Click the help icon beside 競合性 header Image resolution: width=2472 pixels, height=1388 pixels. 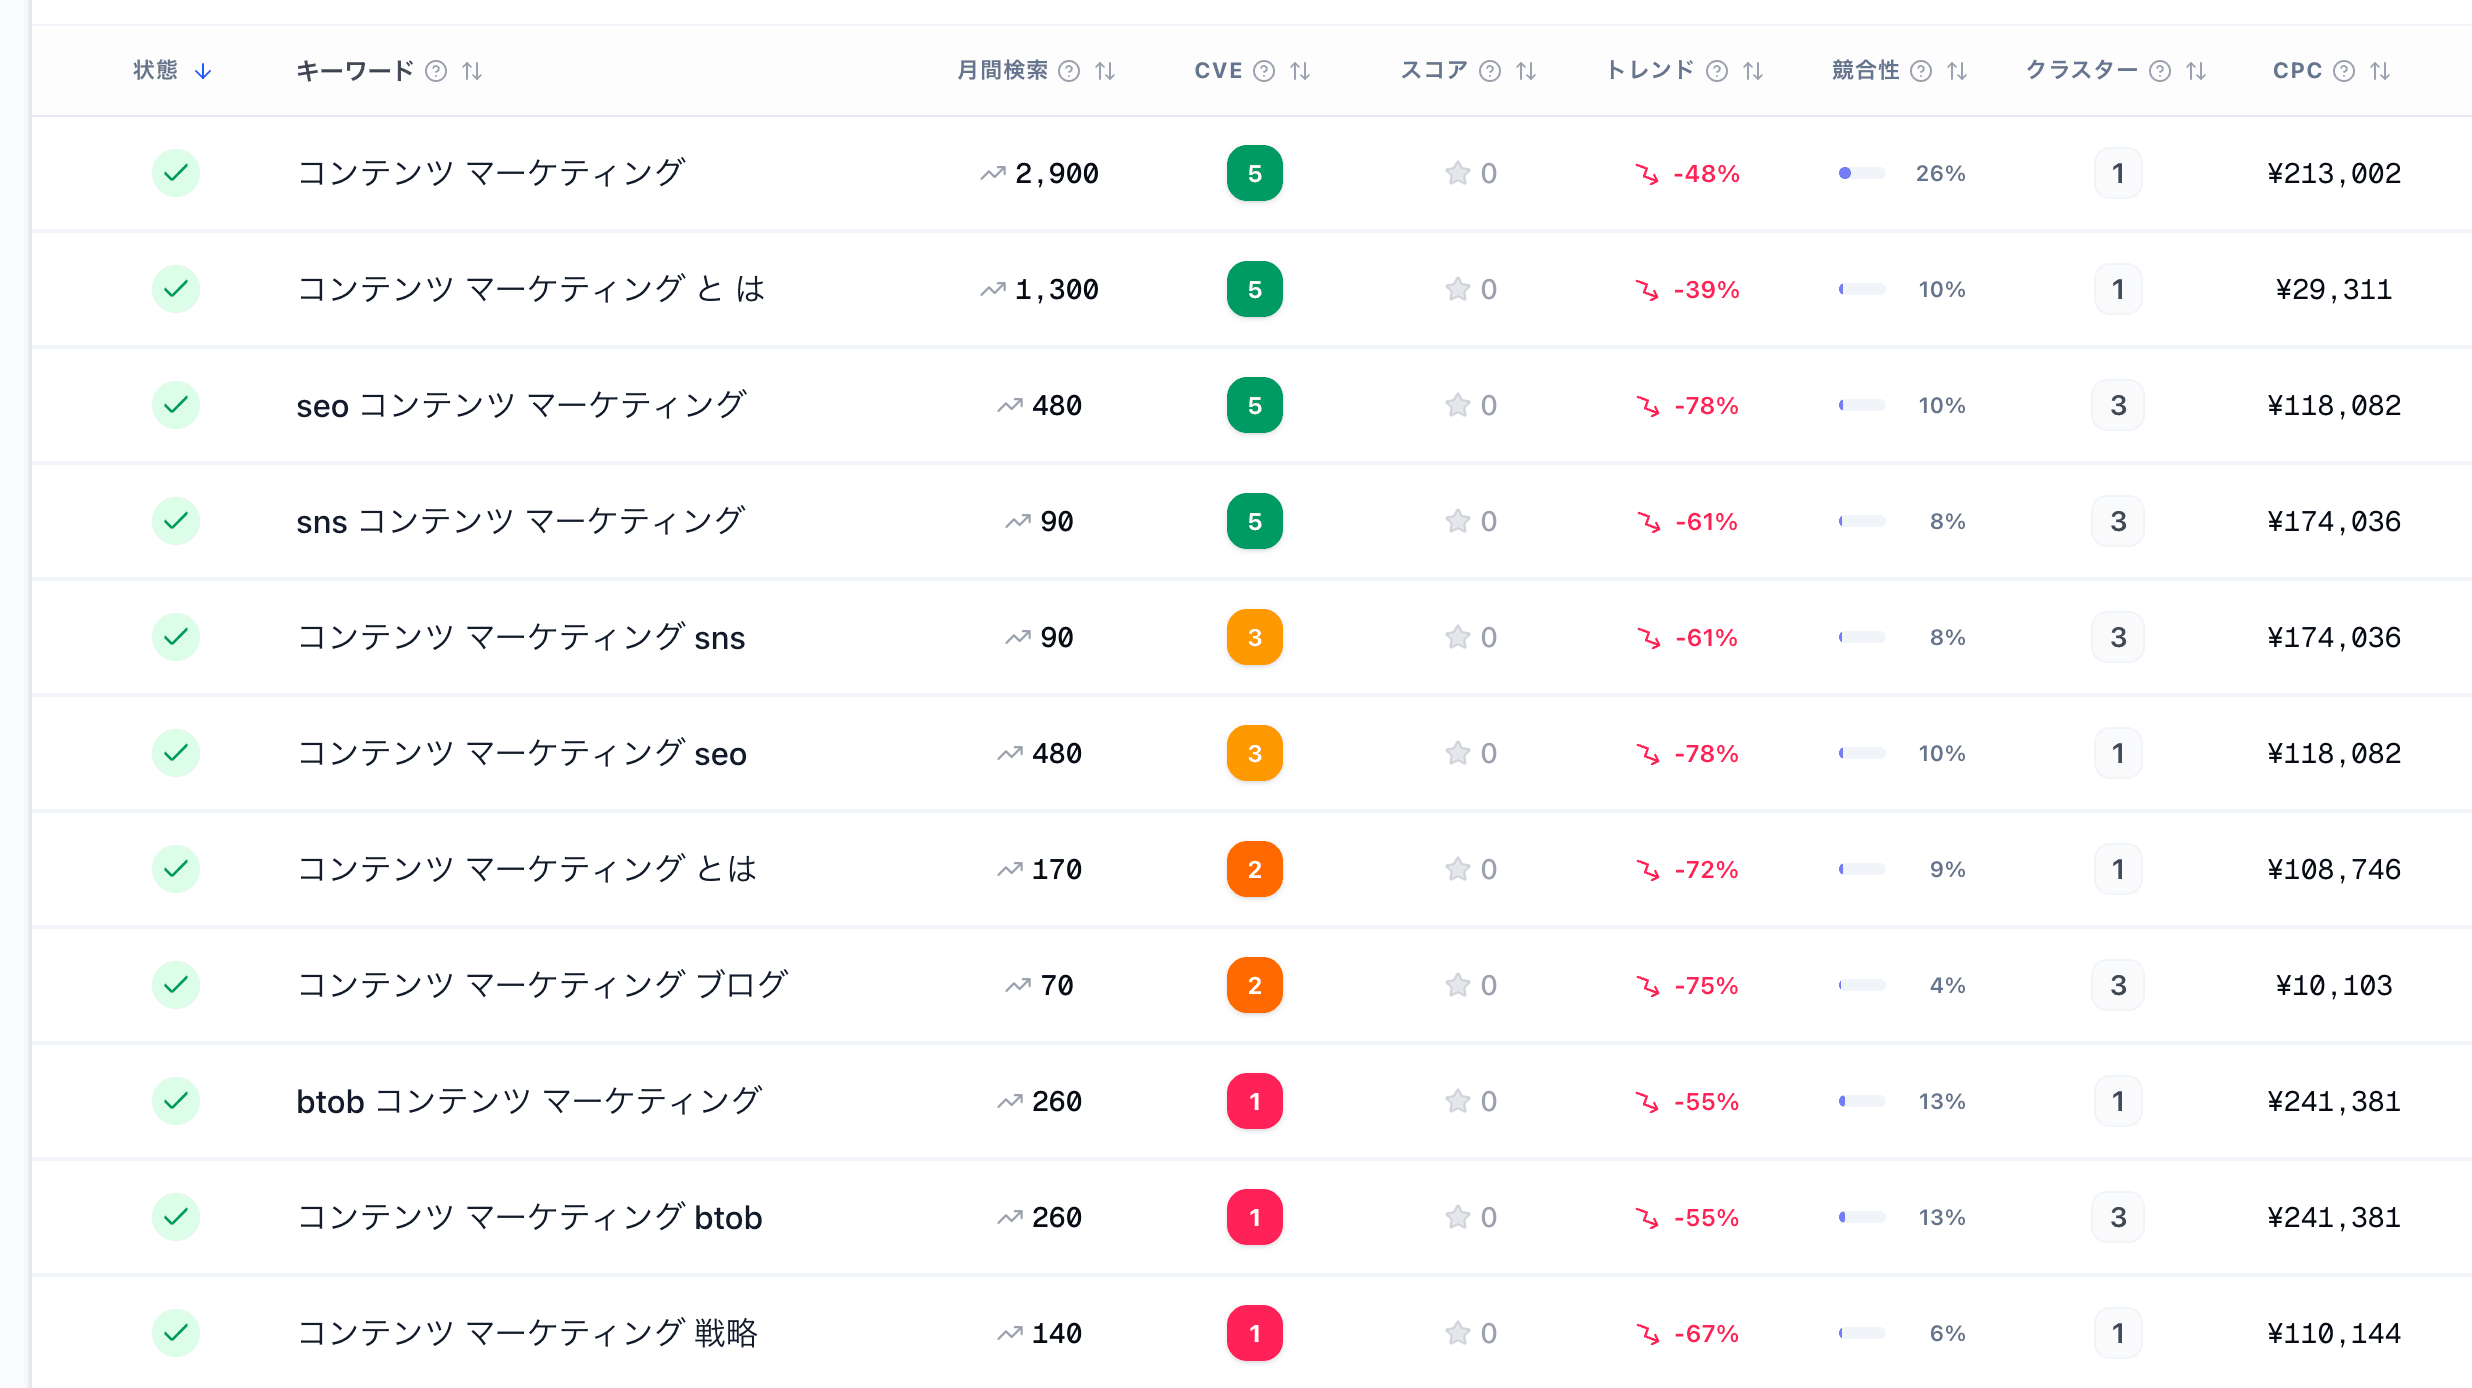click(x=1920, y=71)
